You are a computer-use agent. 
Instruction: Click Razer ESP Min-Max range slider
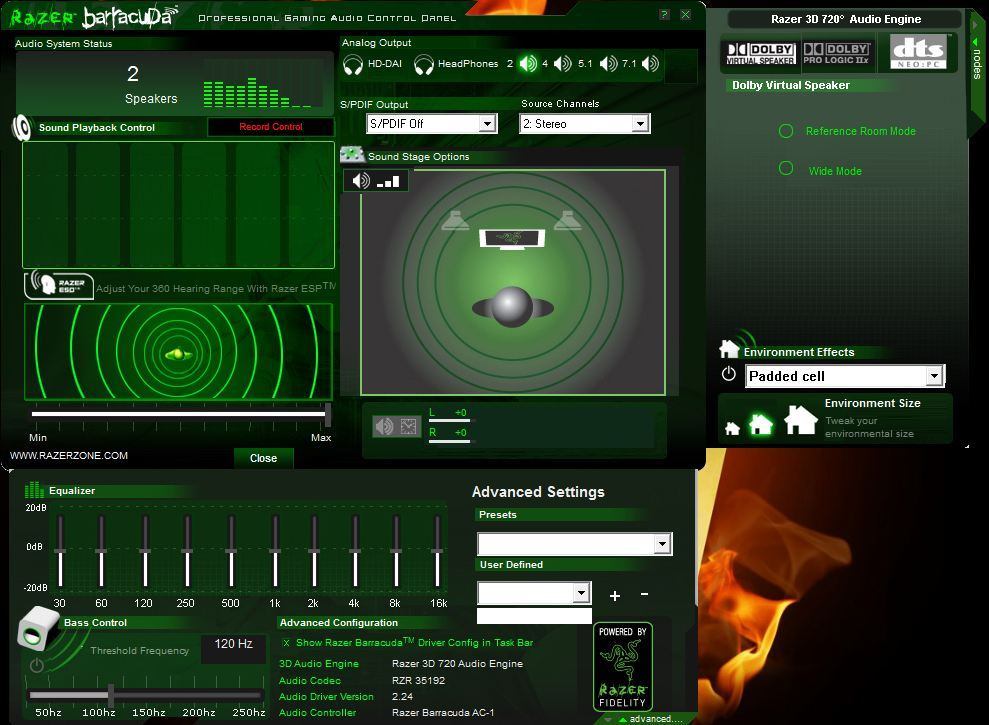click(180, 414)
